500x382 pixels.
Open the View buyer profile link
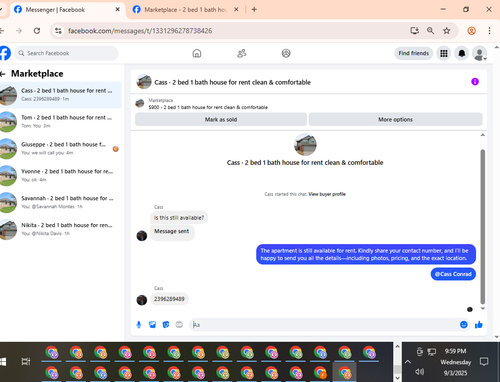click(x=327, y=194)
